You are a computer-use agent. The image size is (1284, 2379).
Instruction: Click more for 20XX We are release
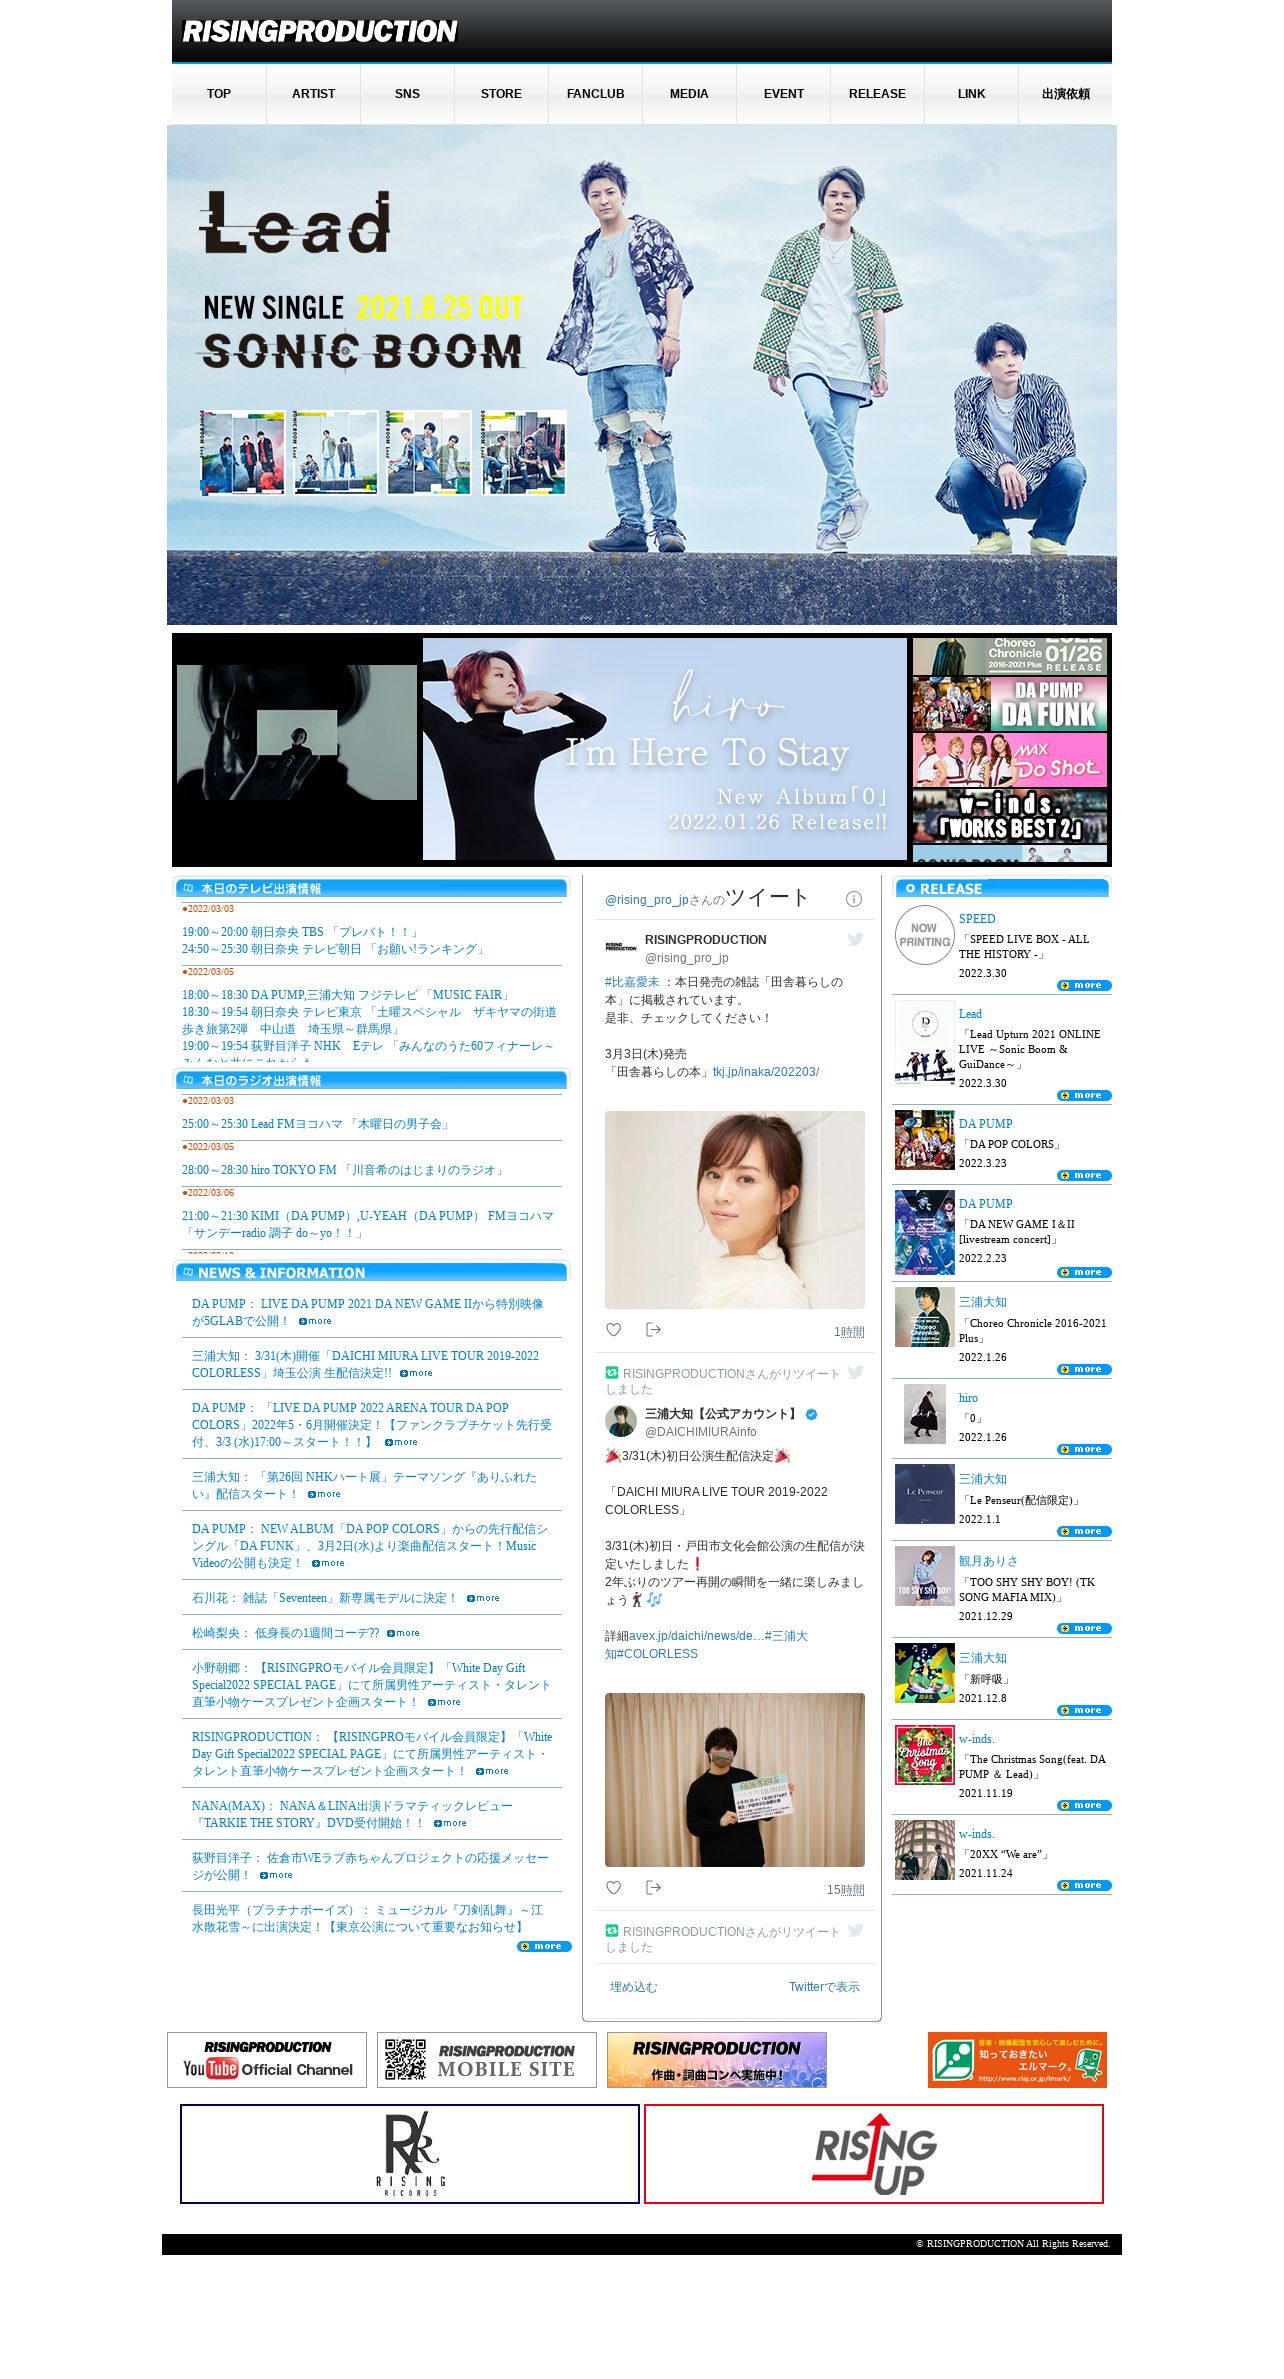click(1084, 1885)
